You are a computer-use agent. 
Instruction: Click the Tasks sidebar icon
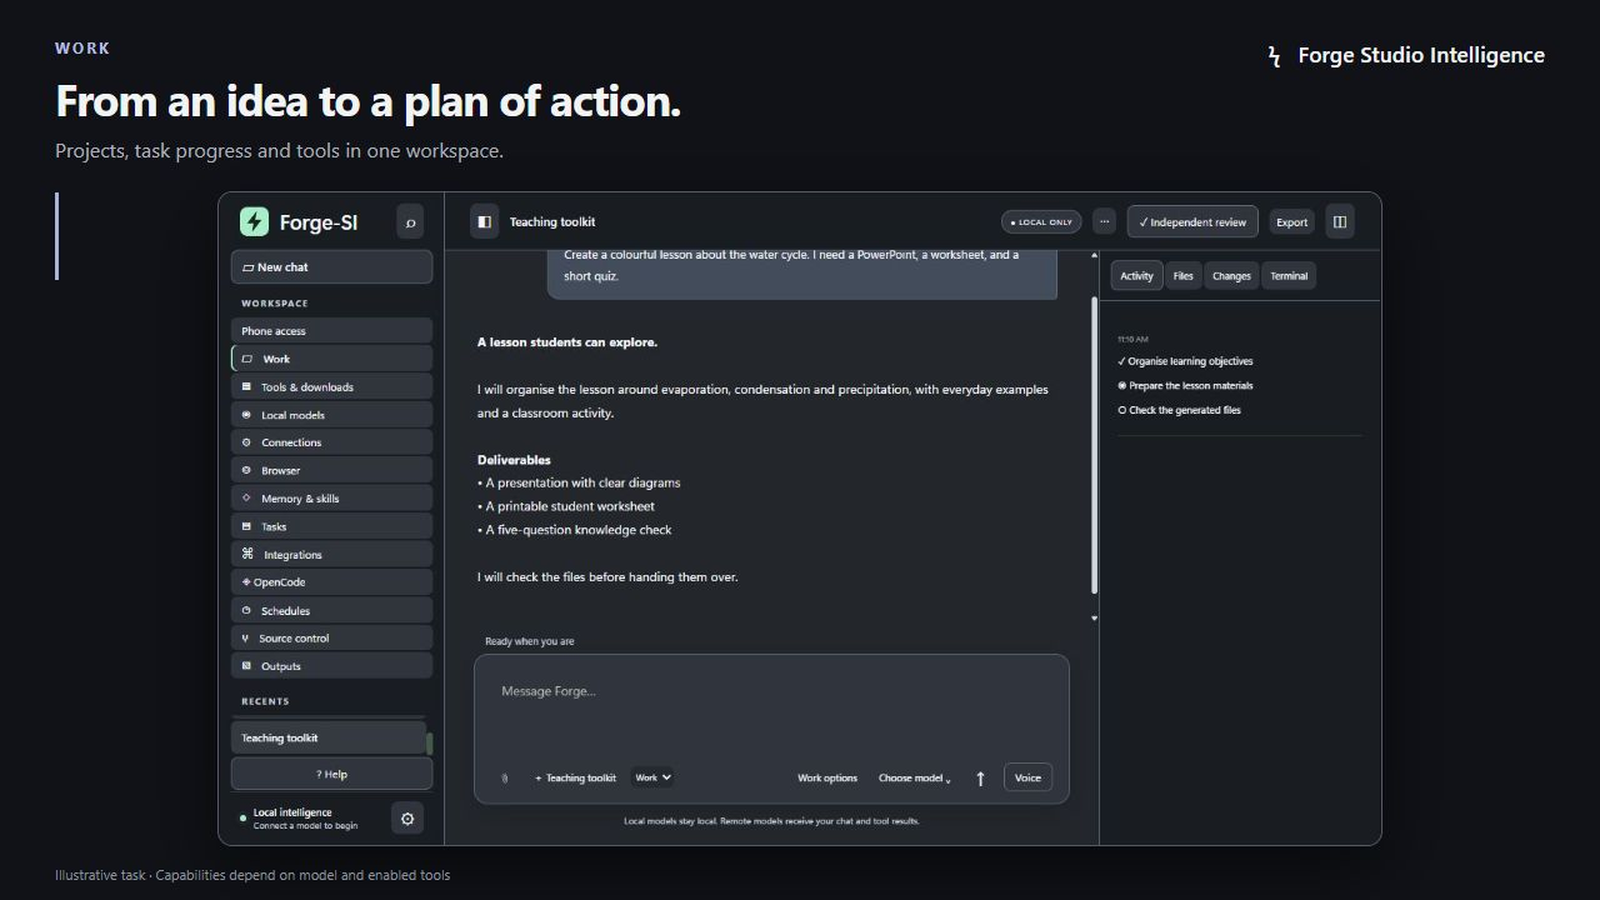point(246,526)
